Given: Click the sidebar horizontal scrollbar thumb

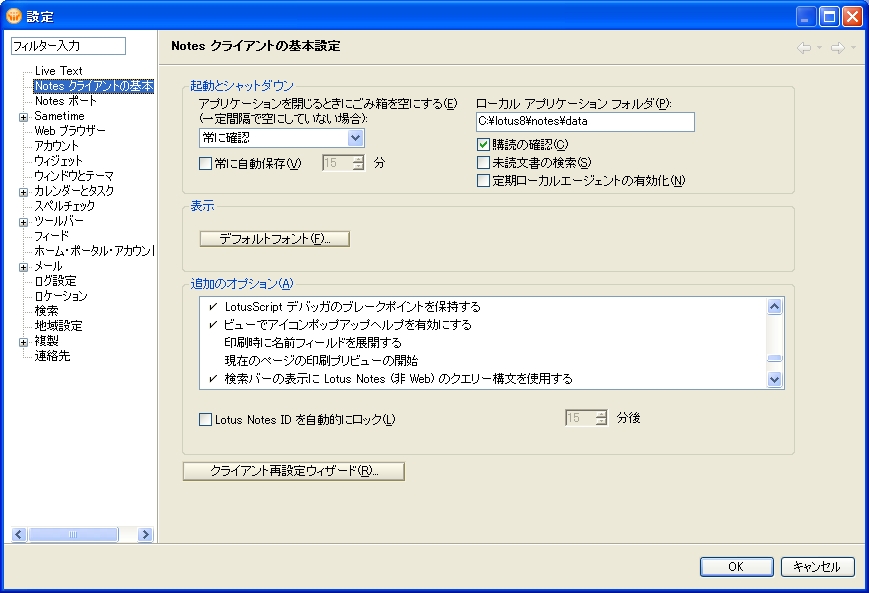Looking at the screenshot, I should tap(73, 535).
